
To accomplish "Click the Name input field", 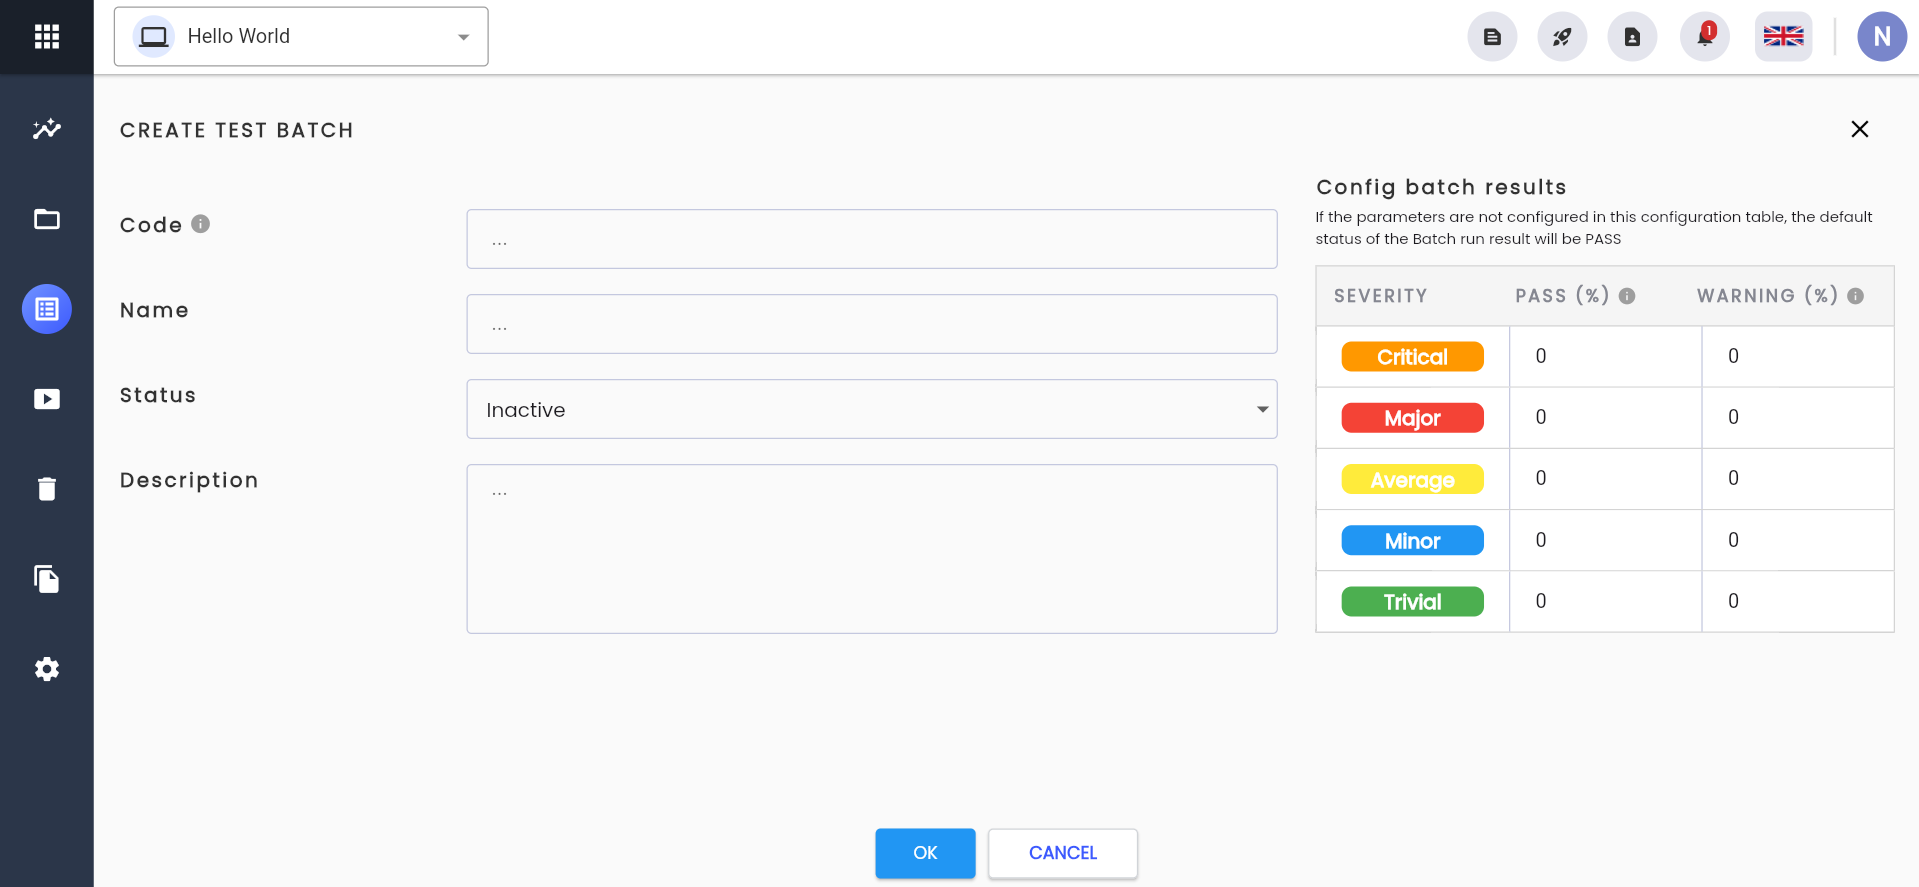I will 872,324.
